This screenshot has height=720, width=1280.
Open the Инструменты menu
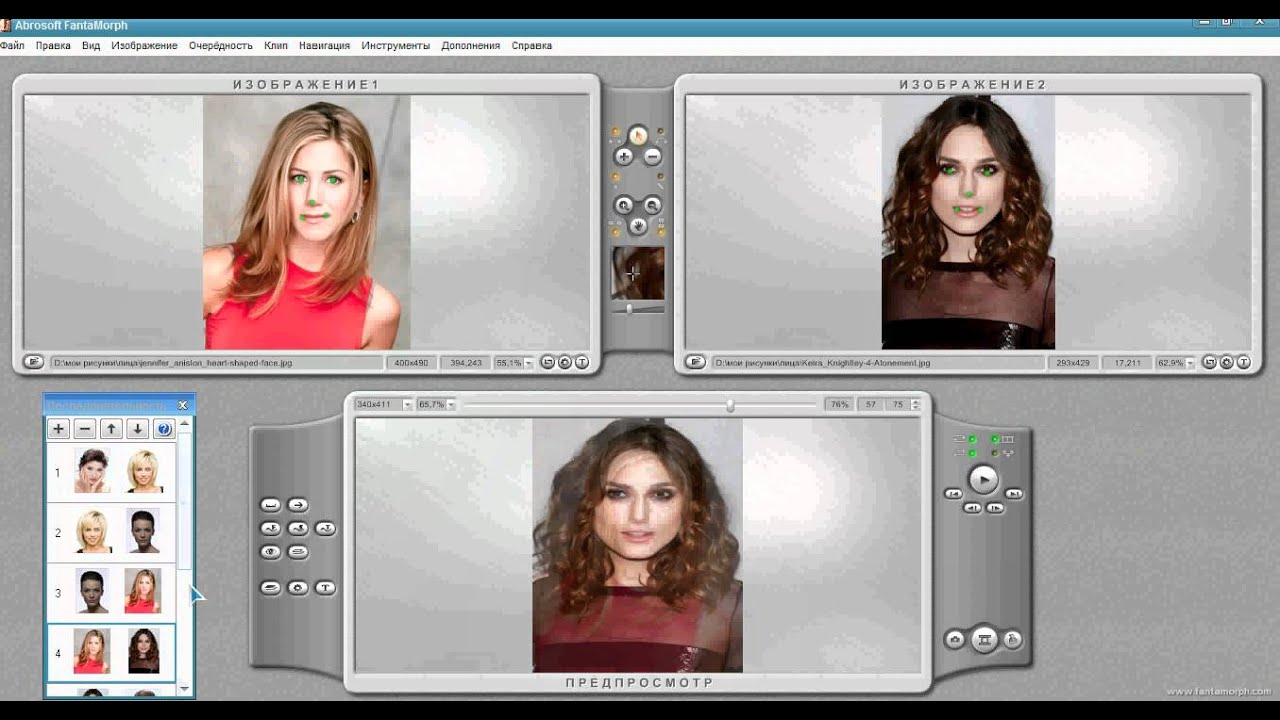(x=396, y=46)
